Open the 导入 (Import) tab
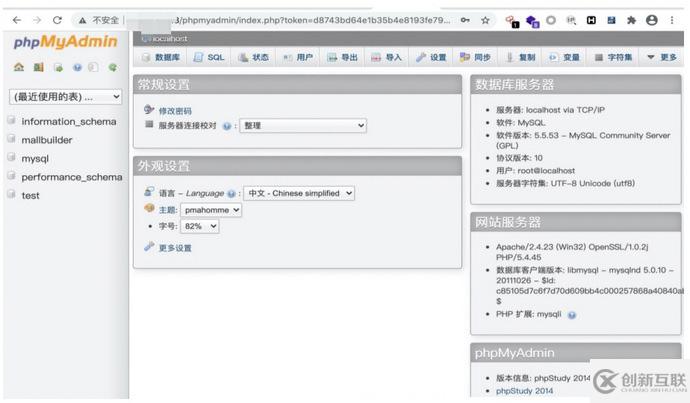 [x=386, y=57]
